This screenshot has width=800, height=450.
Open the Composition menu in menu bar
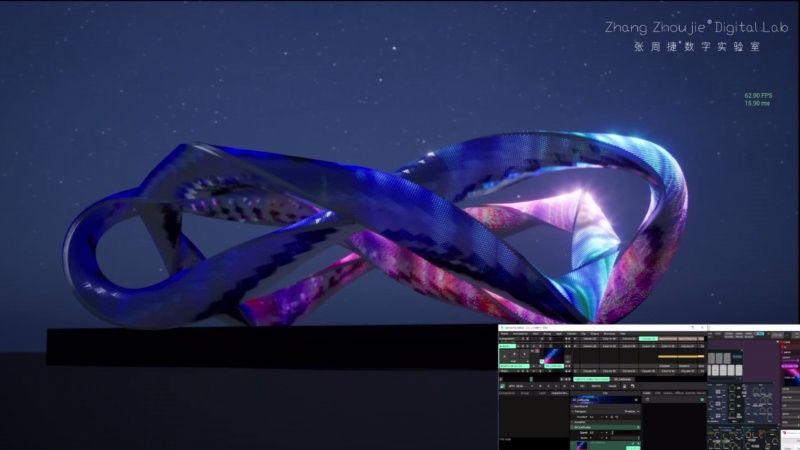[520, 334]
